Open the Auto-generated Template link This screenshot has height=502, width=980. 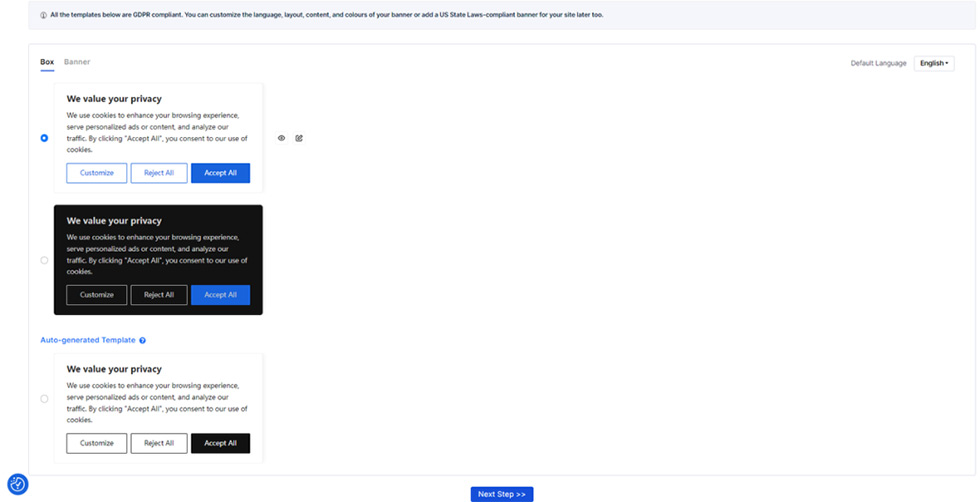[88, 340]
